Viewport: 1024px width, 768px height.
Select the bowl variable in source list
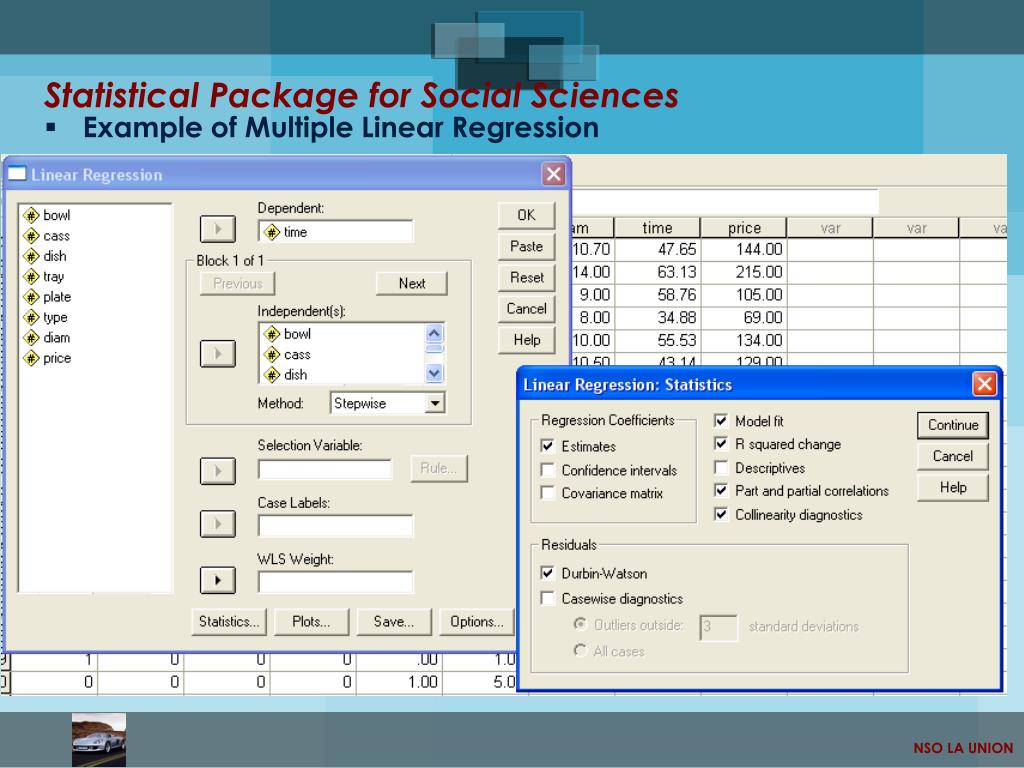click(47, 215)
